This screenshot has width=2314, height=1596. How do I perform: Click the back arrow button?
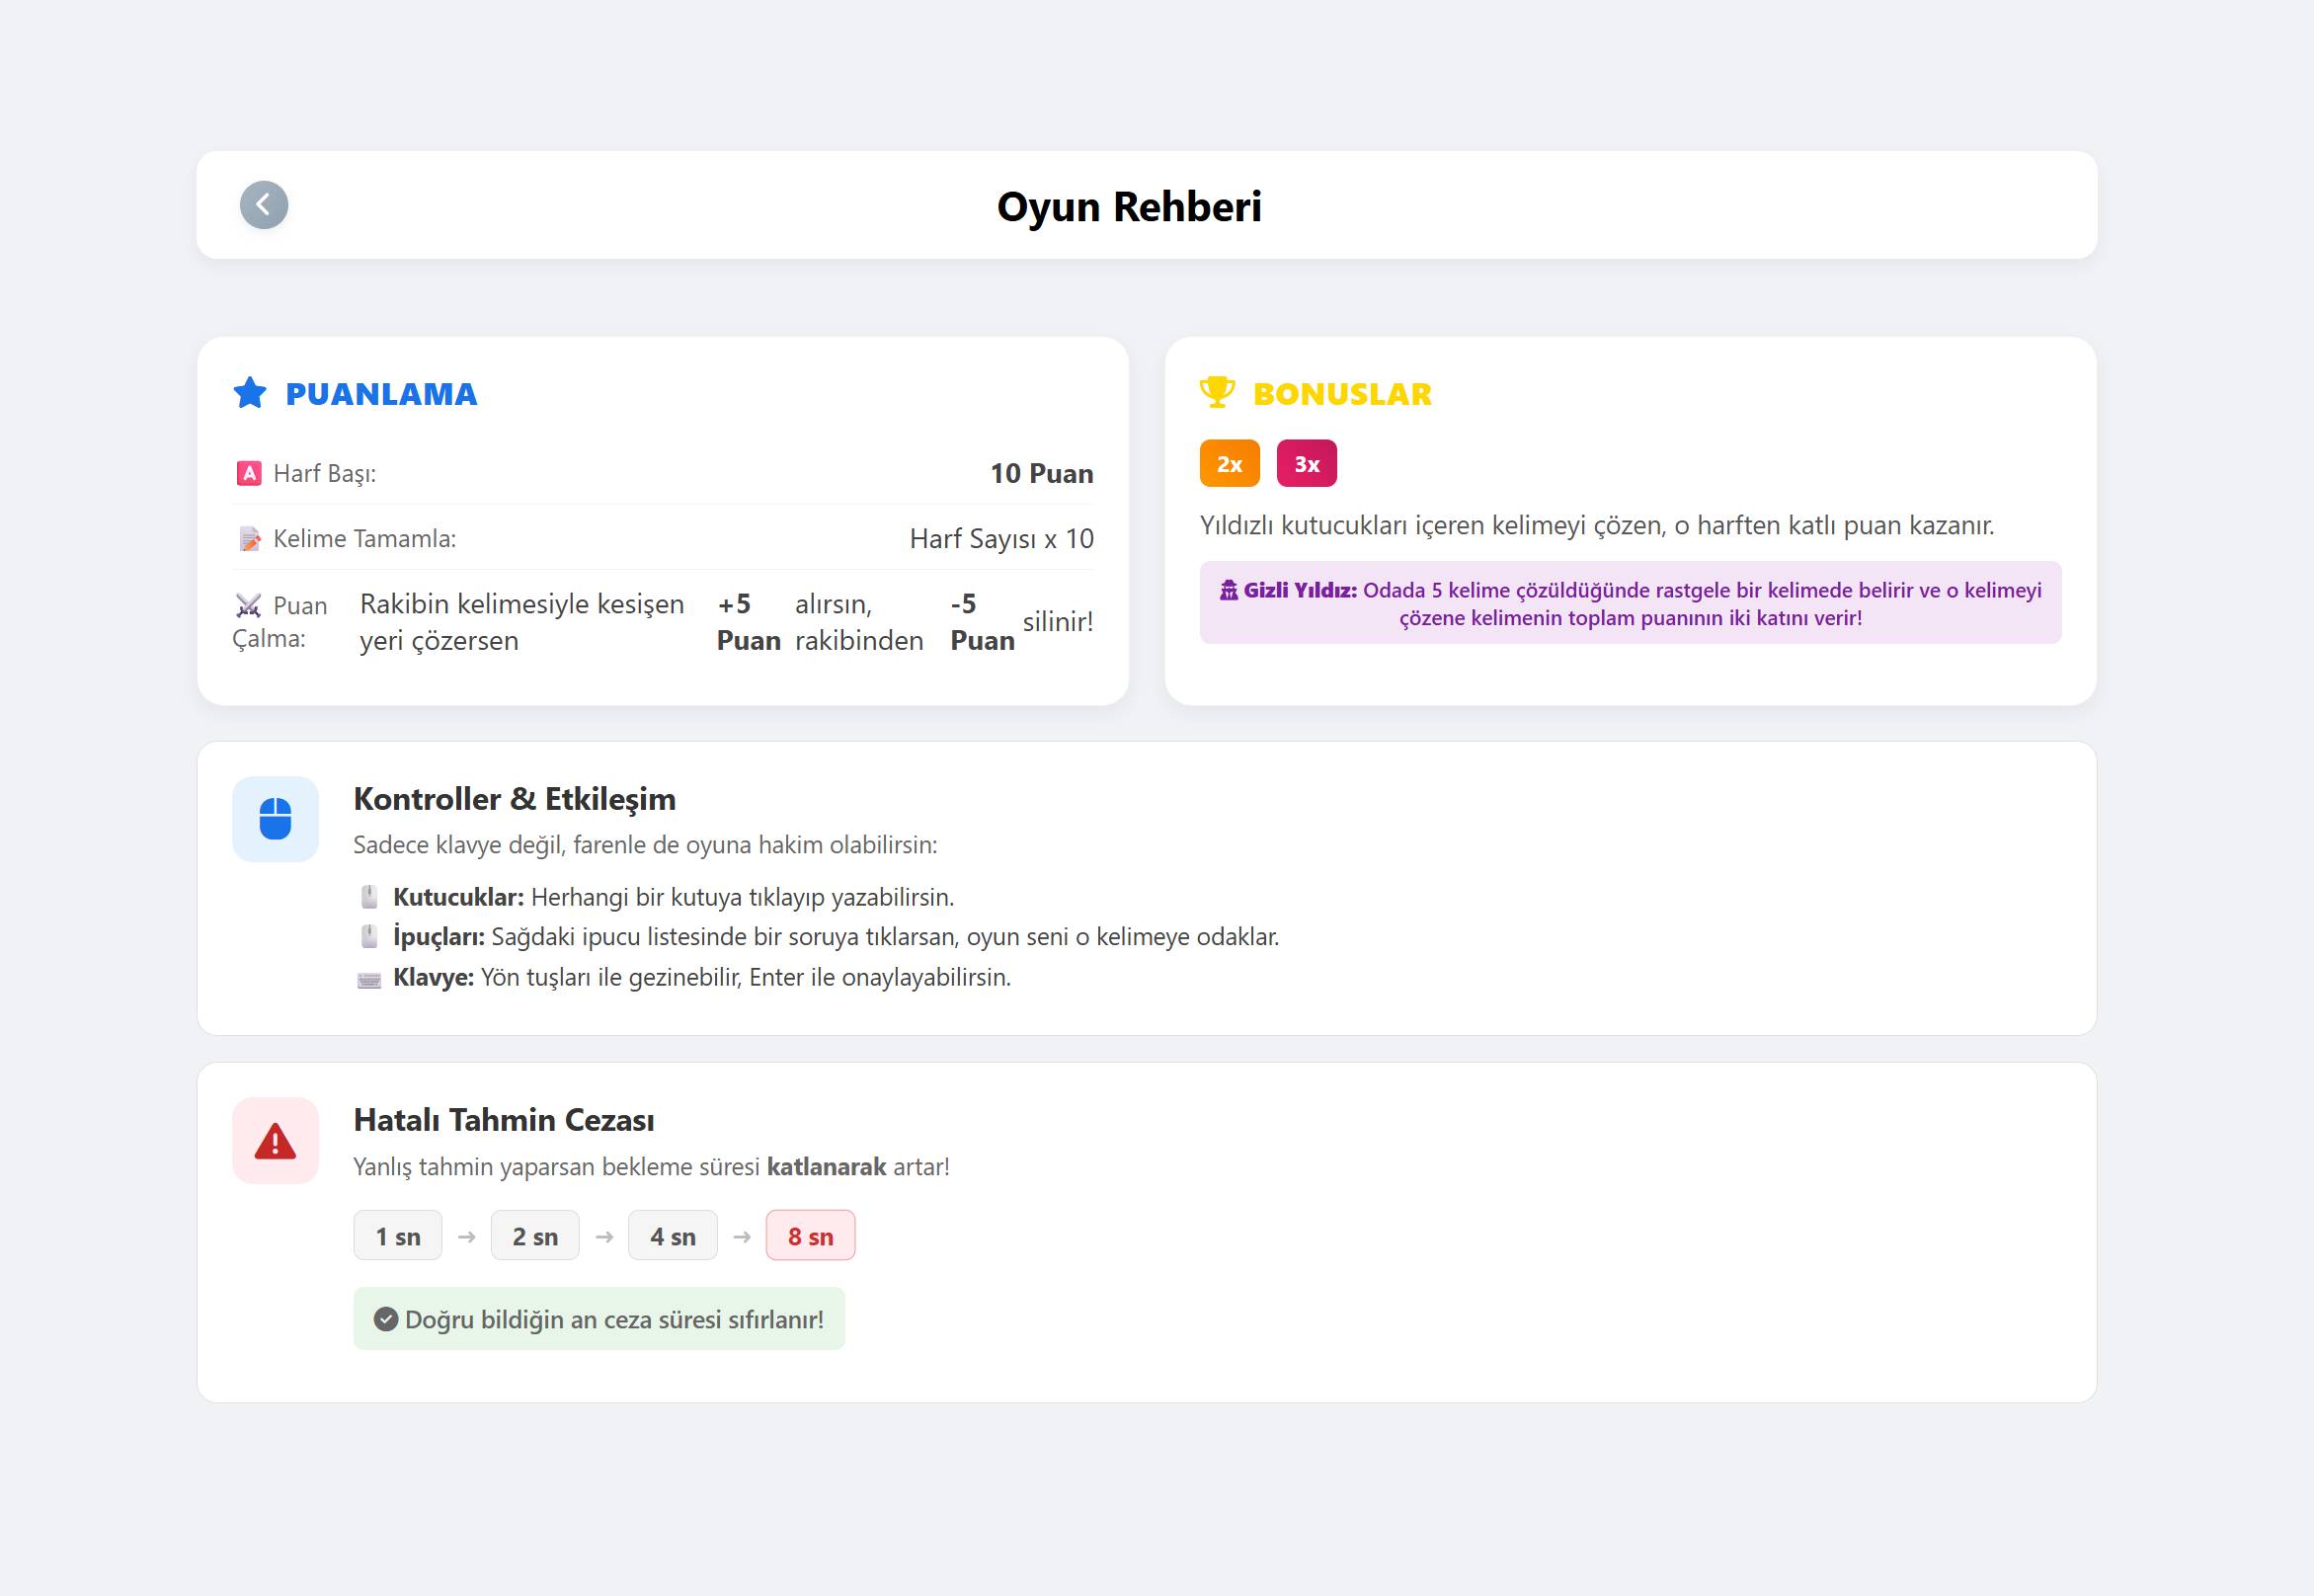264,205
